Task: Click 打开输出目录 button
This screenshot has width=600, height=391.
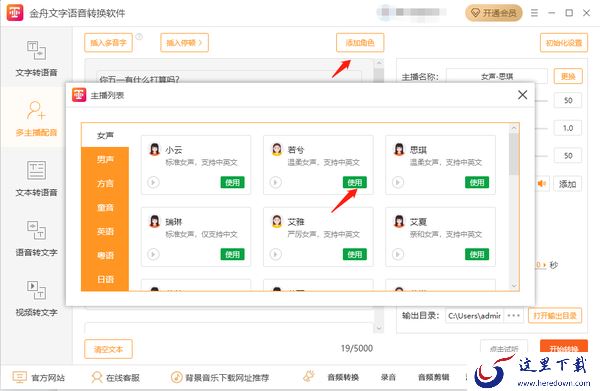Action: pyautogui.click(x=555, y=316)
